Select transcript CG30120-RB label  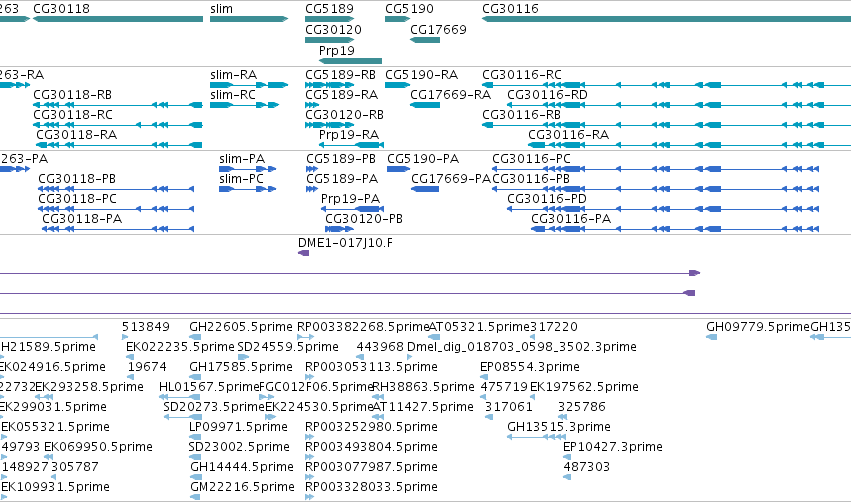(344, 115)
